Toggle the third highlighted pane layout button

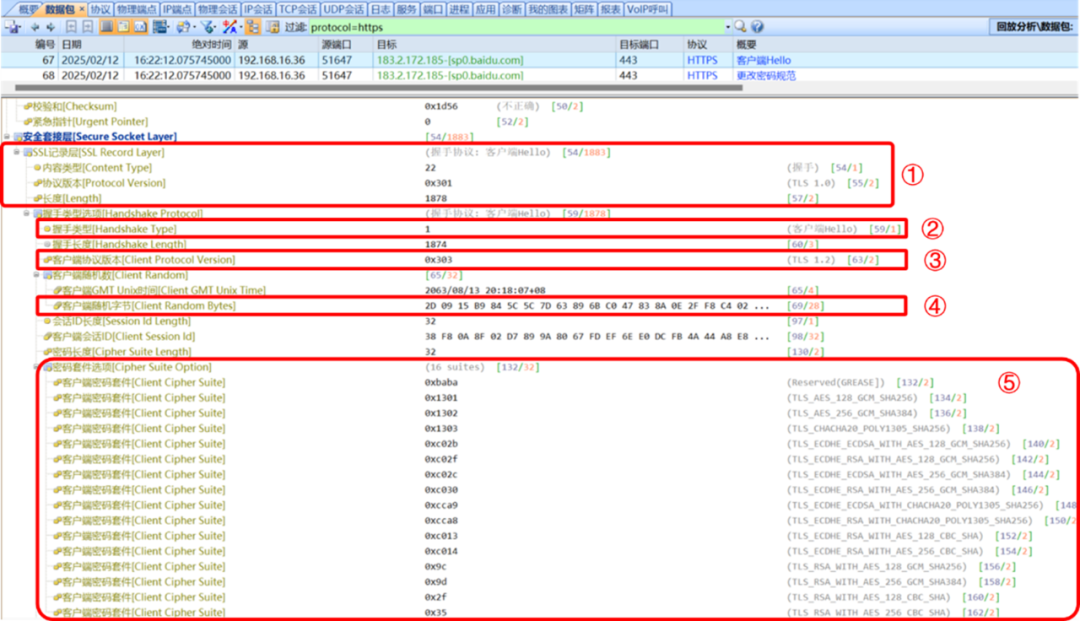tap(139, 27)
